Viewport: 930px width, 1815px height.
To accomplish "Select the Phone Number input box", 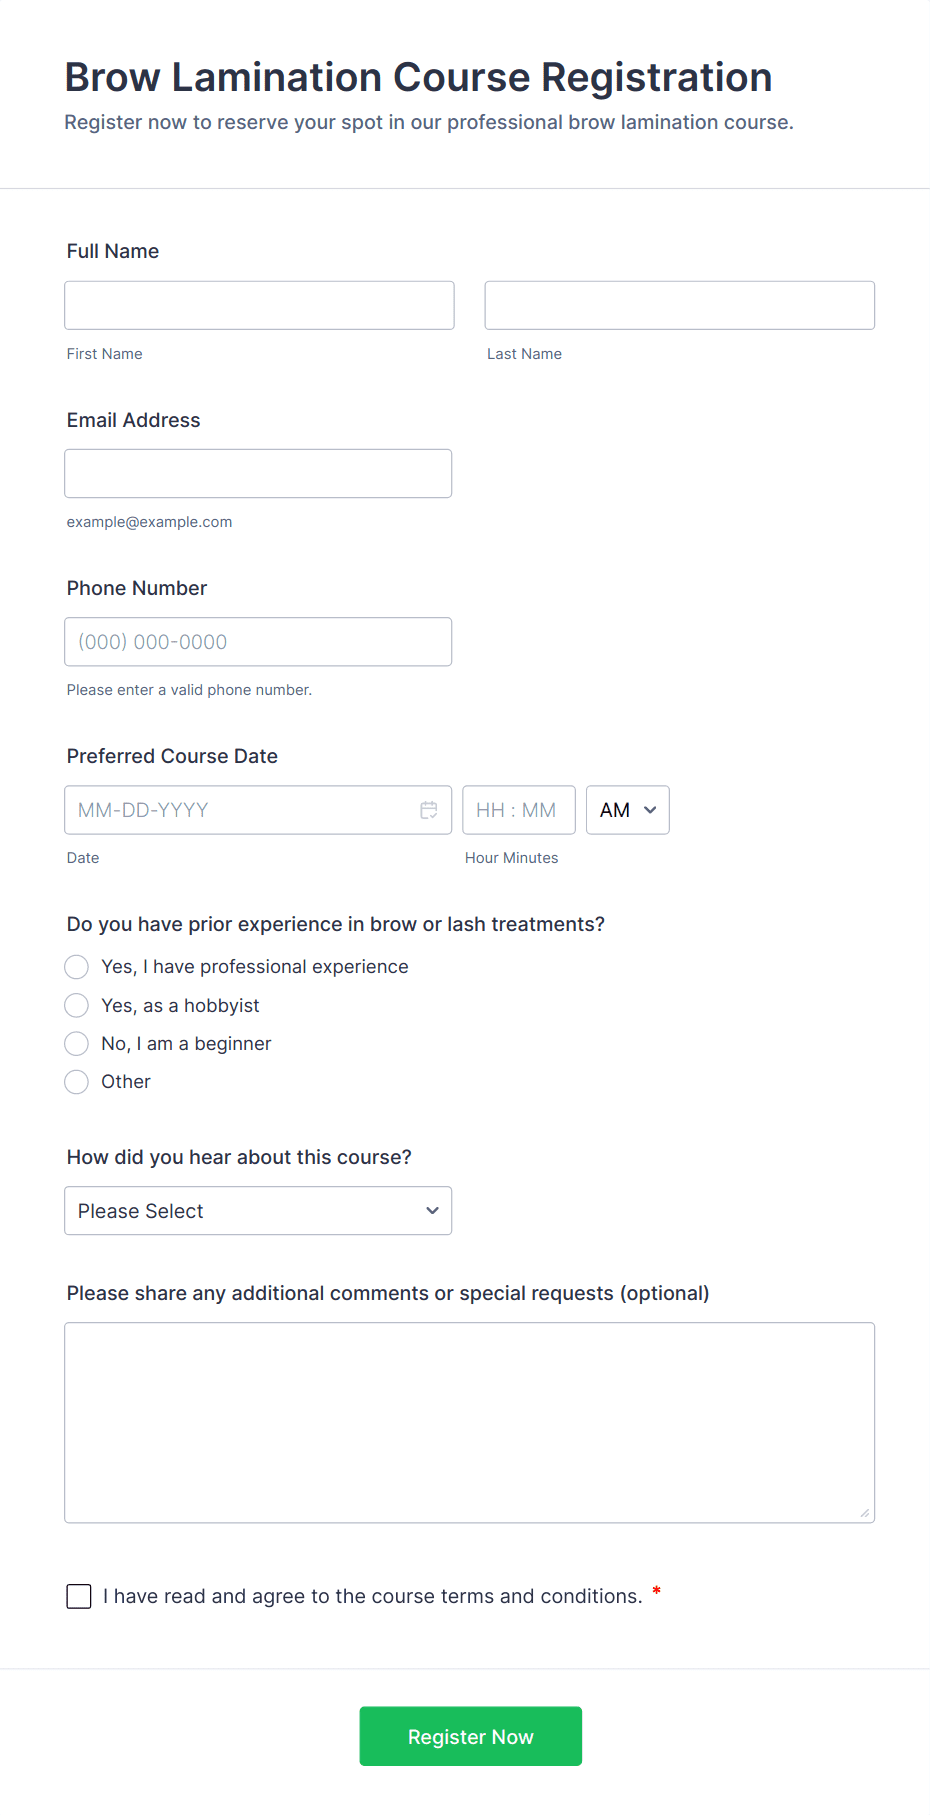I will (x=258, y=642).
